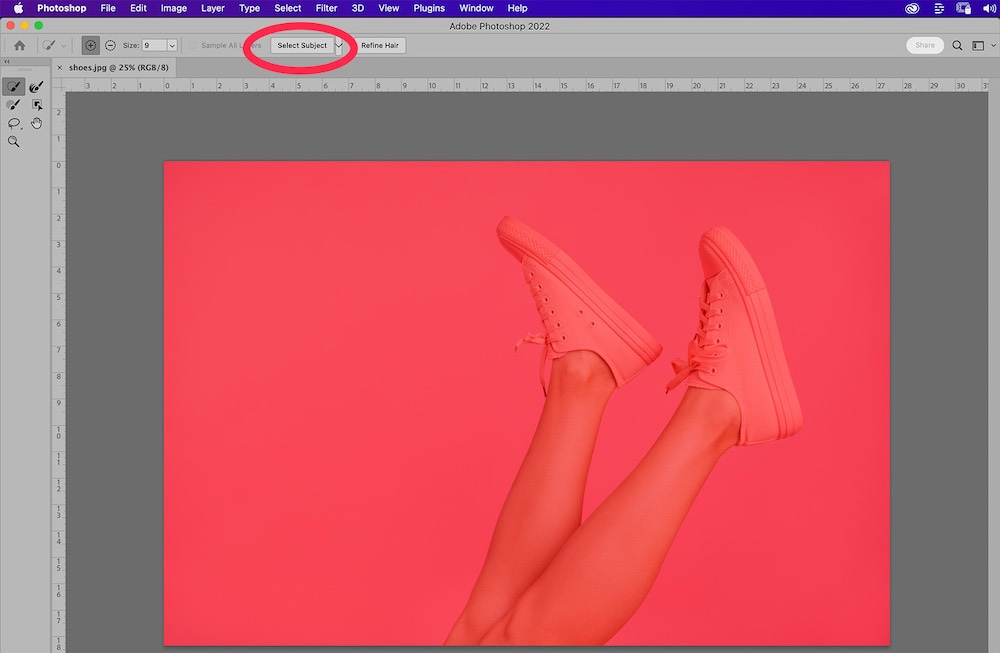Click the Home icon in options bar

click(19, 45)
